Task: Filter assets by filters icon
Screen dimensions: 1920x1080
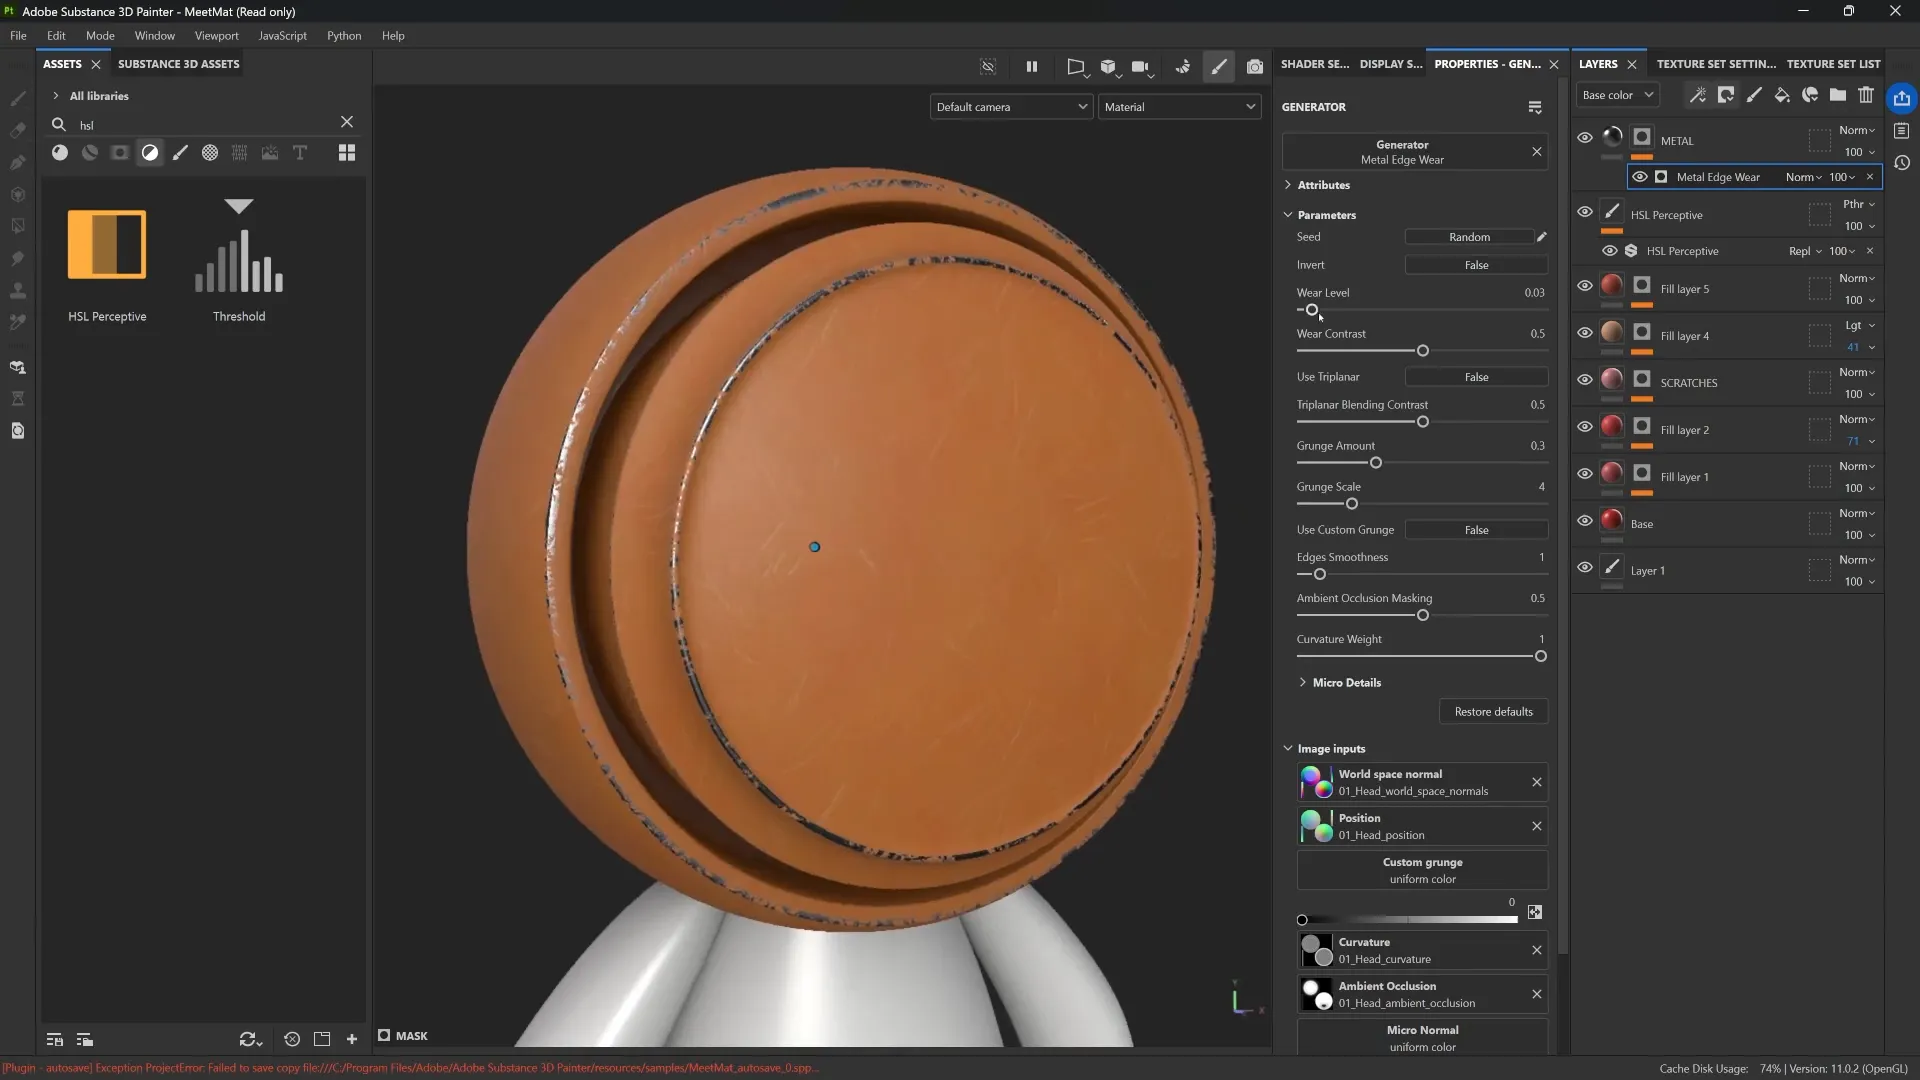Action: (x=150, y=153)
